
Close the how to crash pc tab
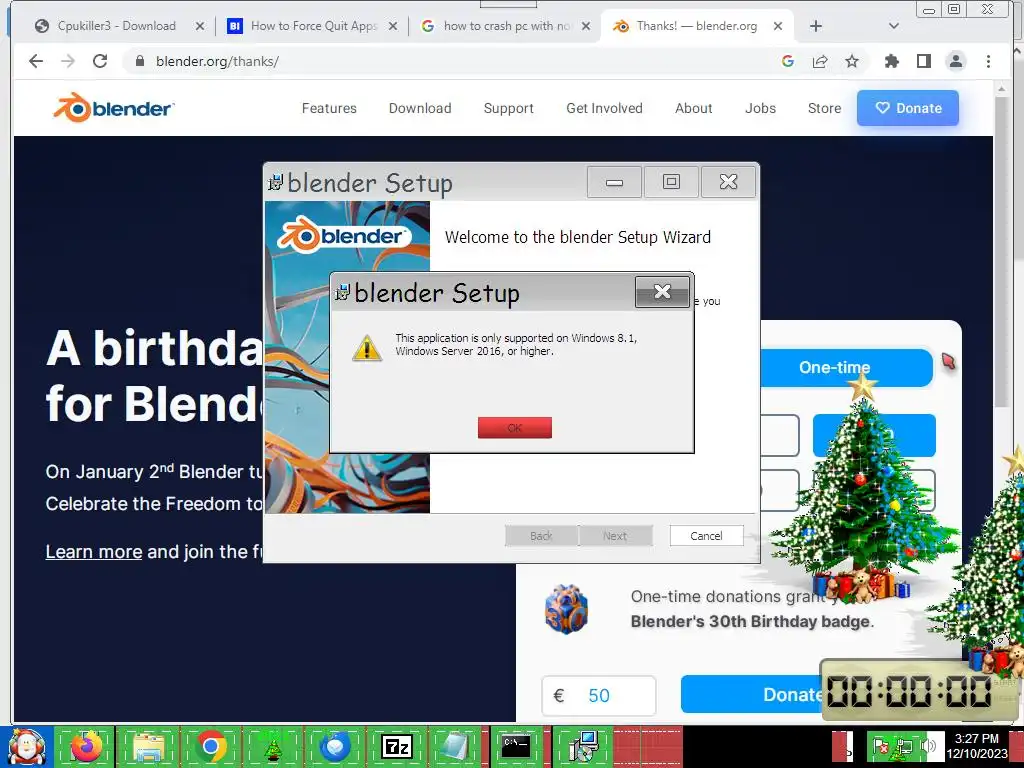[586, 26]
